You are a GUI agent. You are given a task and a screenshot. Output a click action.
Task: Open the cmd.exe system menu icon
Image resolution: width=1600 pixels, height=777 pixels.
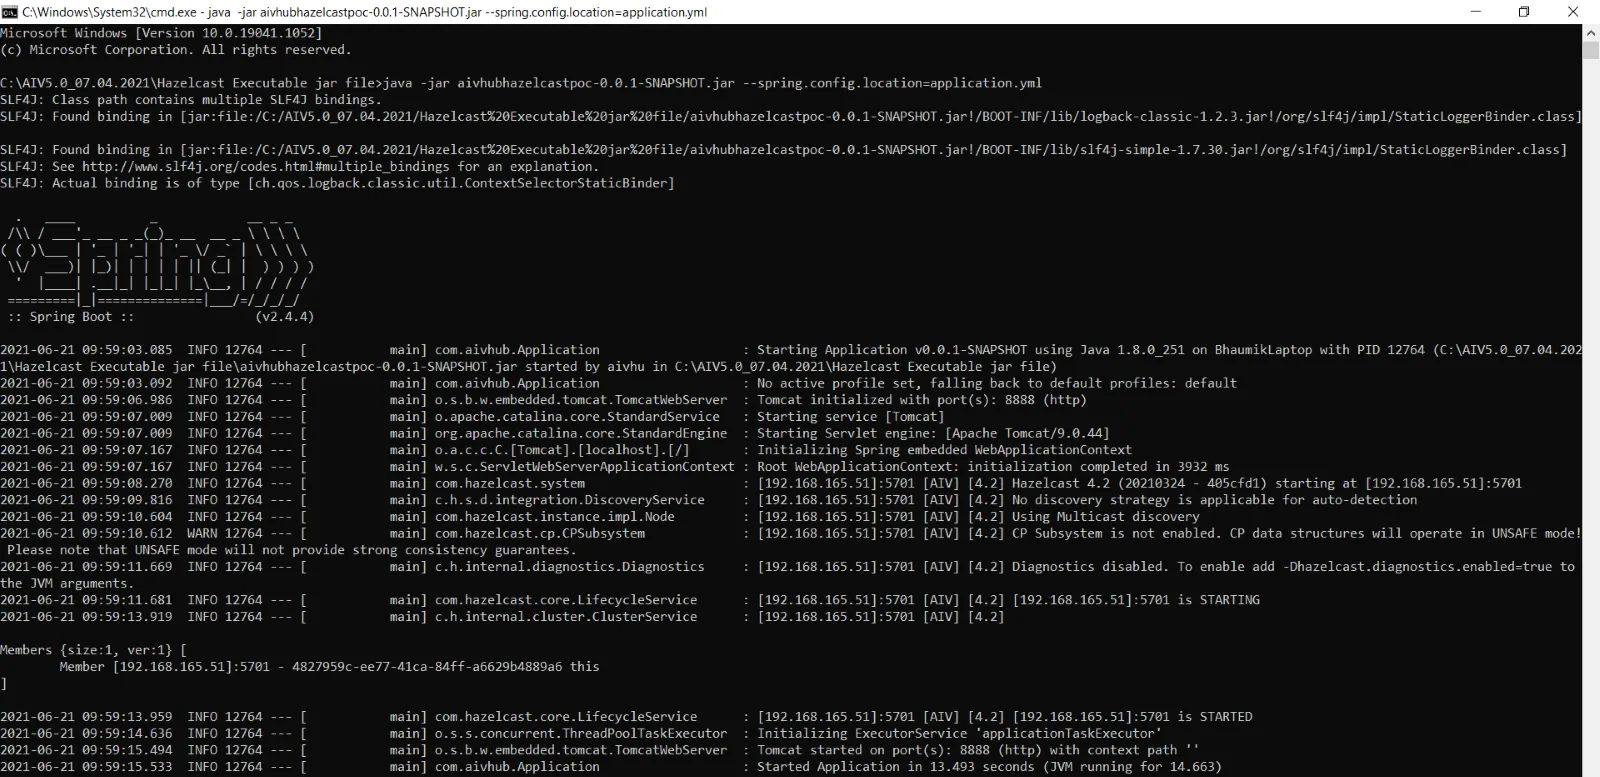(x=9, y=12)
